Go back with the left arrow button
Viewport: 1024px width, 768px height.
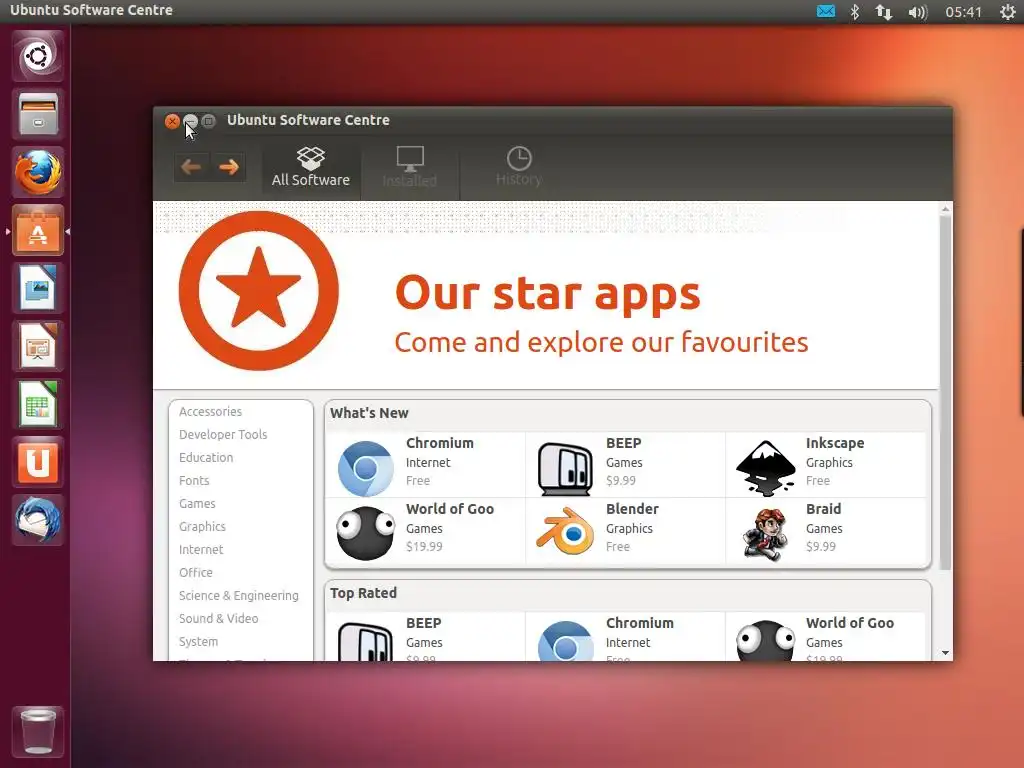point(191,167)
